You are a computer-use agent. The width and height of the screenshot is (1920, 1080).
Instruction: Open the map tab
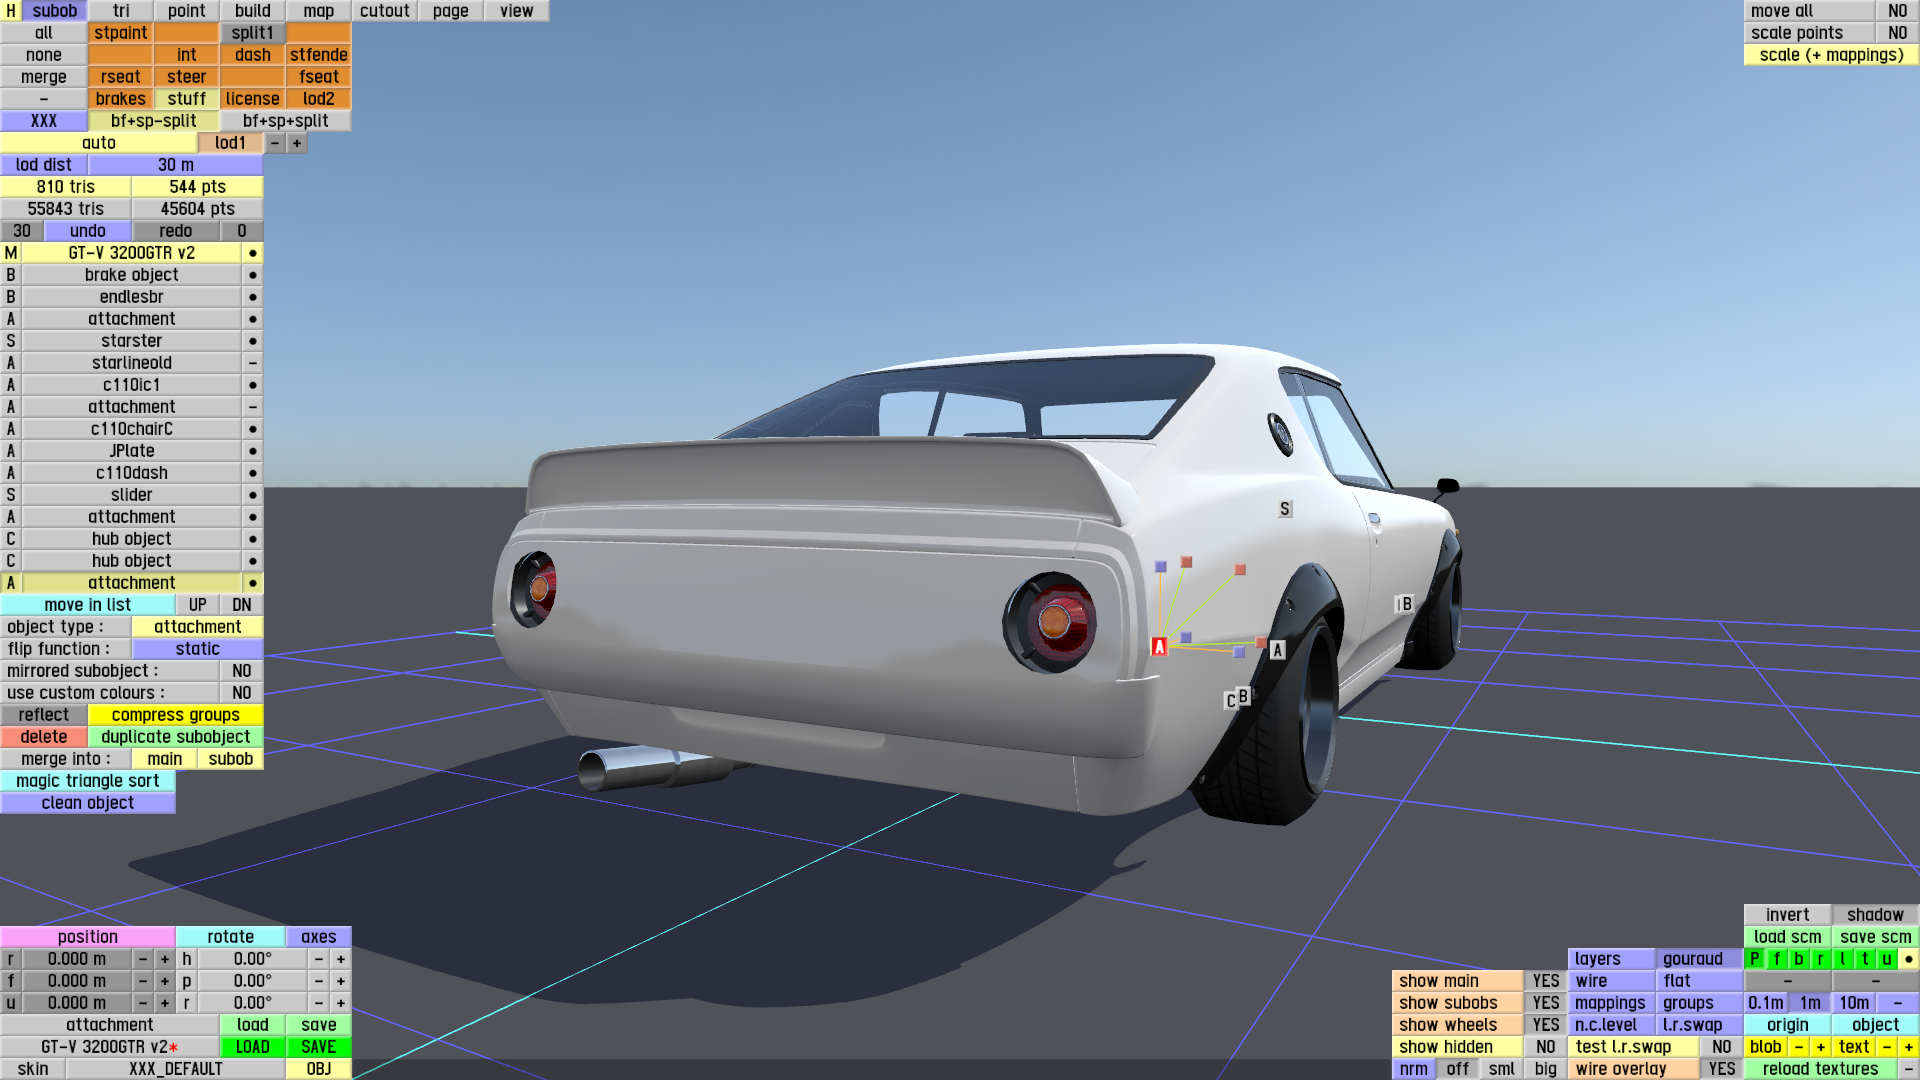319,11
